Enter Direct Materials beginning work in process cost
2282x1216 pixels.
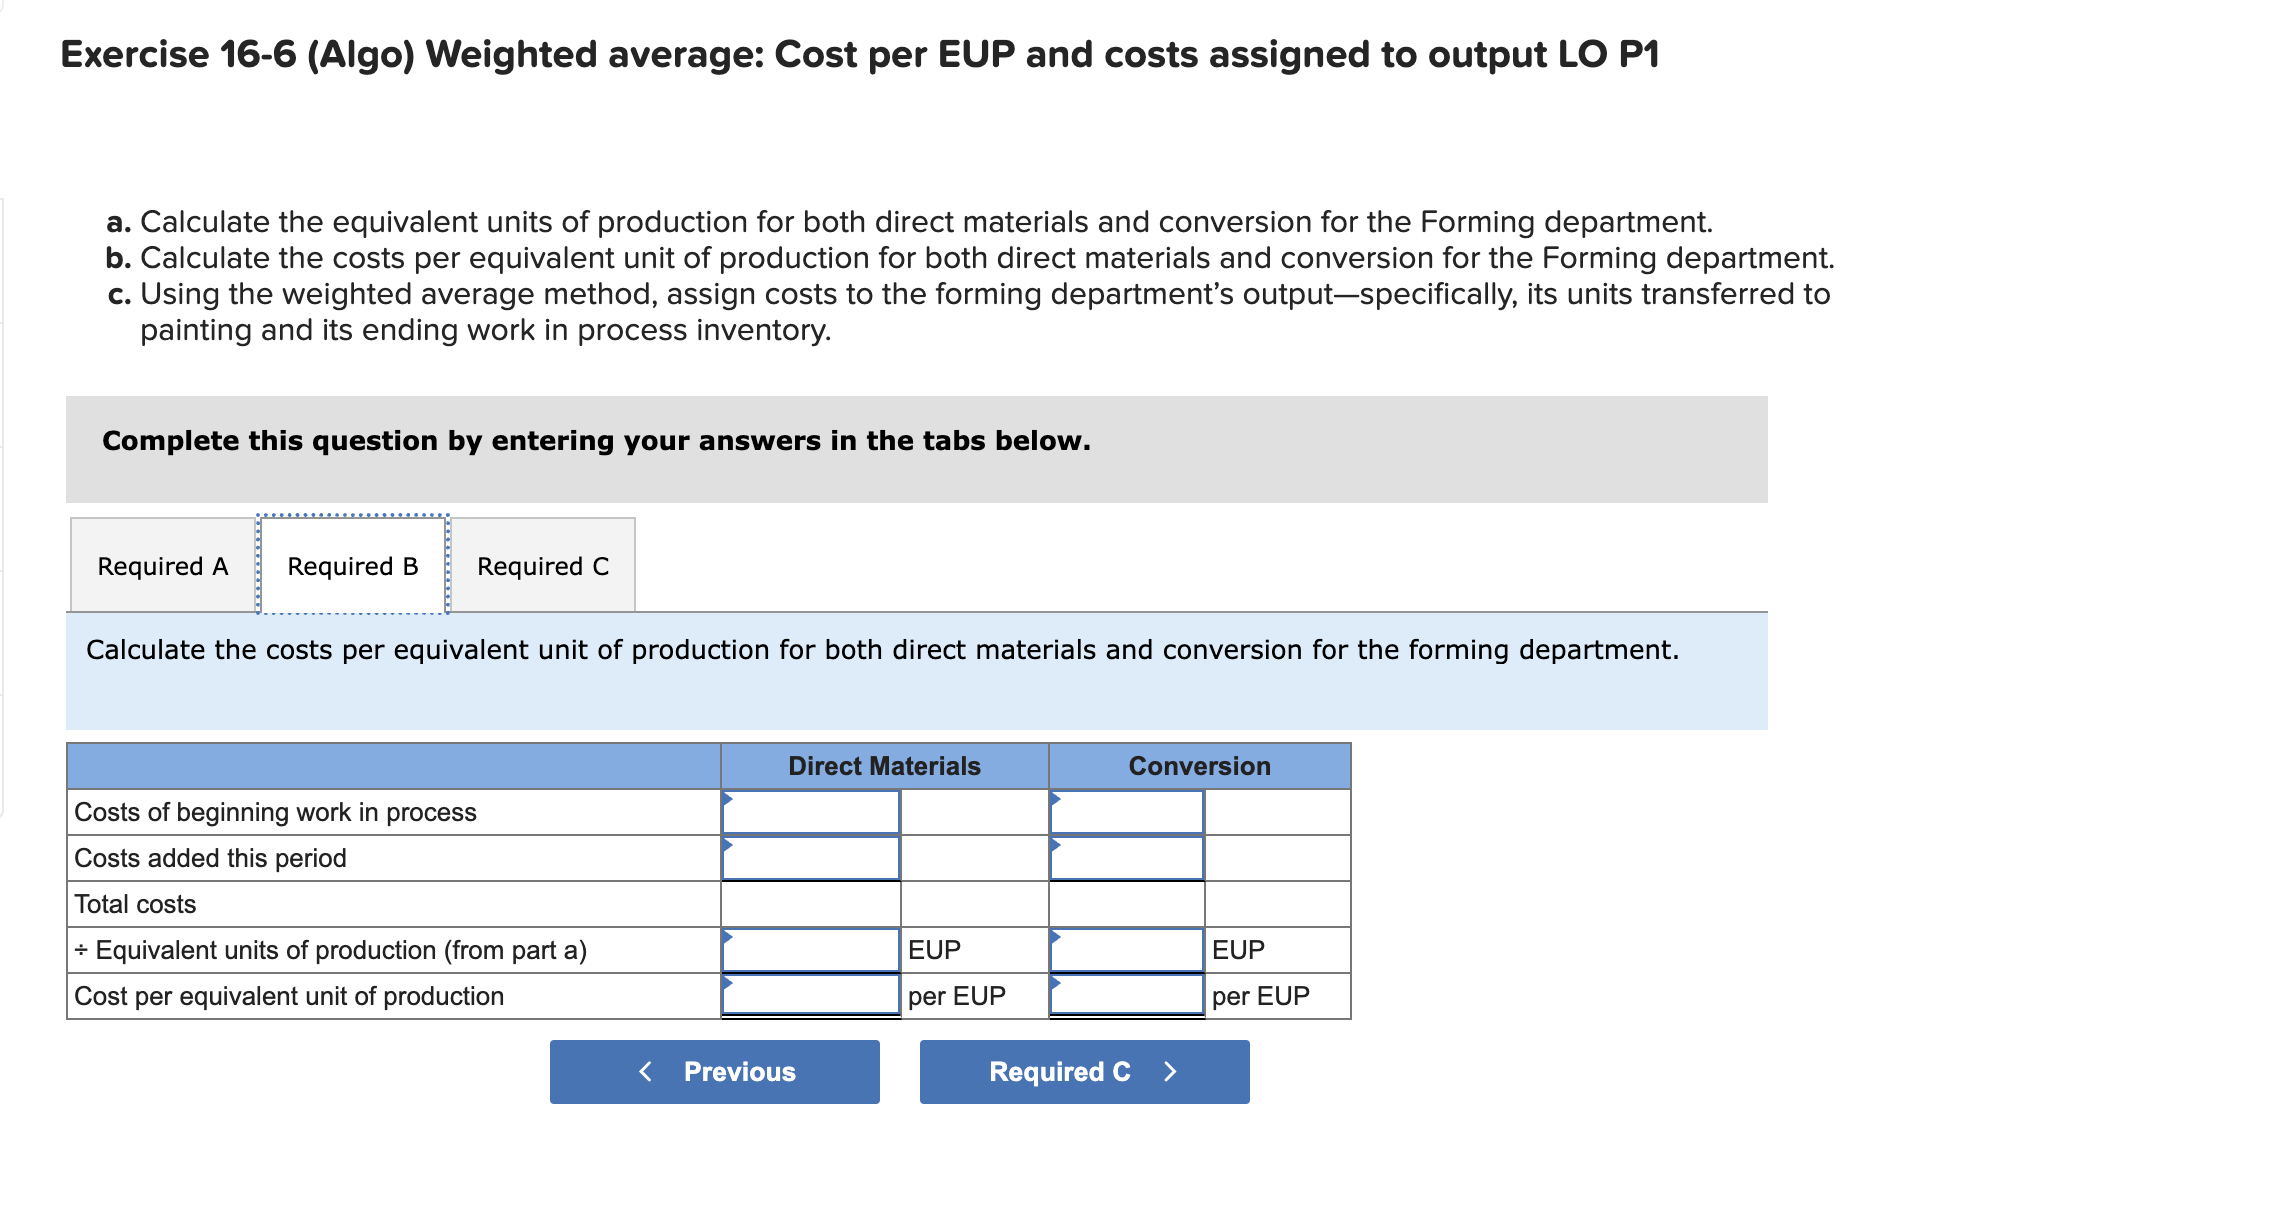[x=811, y=813]
